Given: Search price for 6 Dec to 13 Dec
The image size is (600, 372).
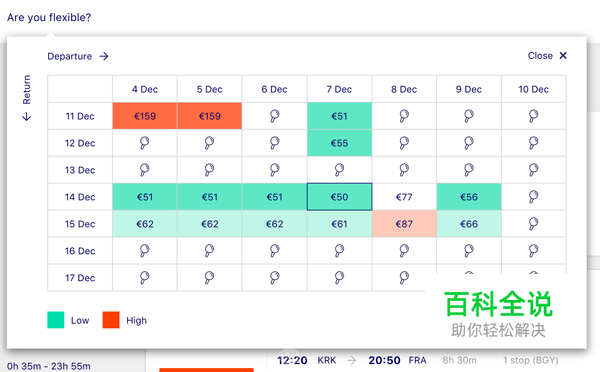Looking at the screenshot, I should click(x=274, y=170).
